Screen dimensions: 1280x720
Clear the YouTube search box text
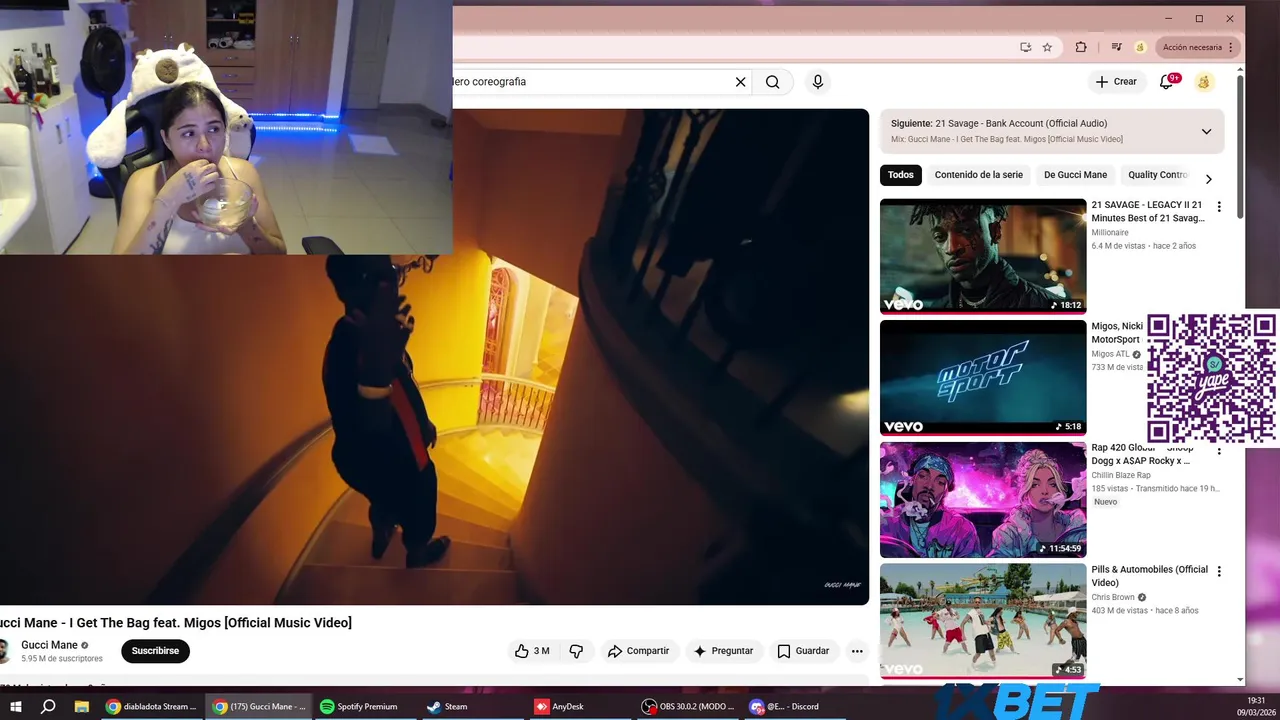click(x=741, y=82)
